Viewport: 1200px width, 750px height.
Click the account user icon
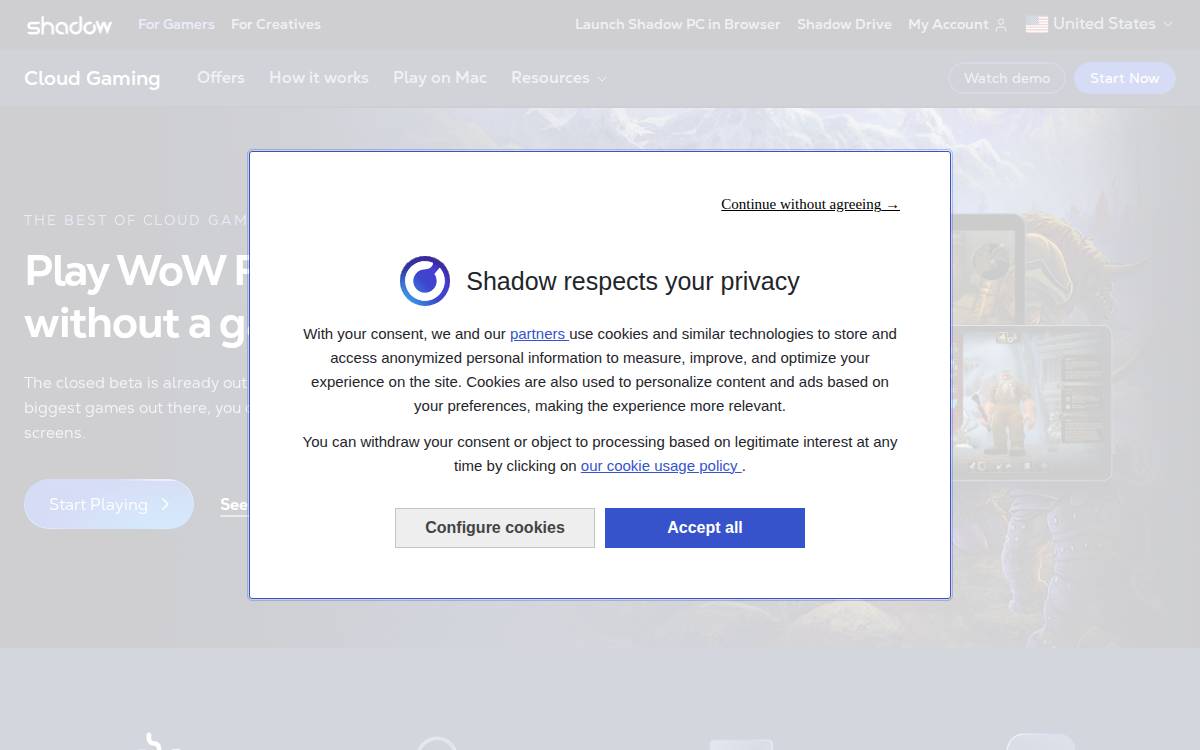1001,24
